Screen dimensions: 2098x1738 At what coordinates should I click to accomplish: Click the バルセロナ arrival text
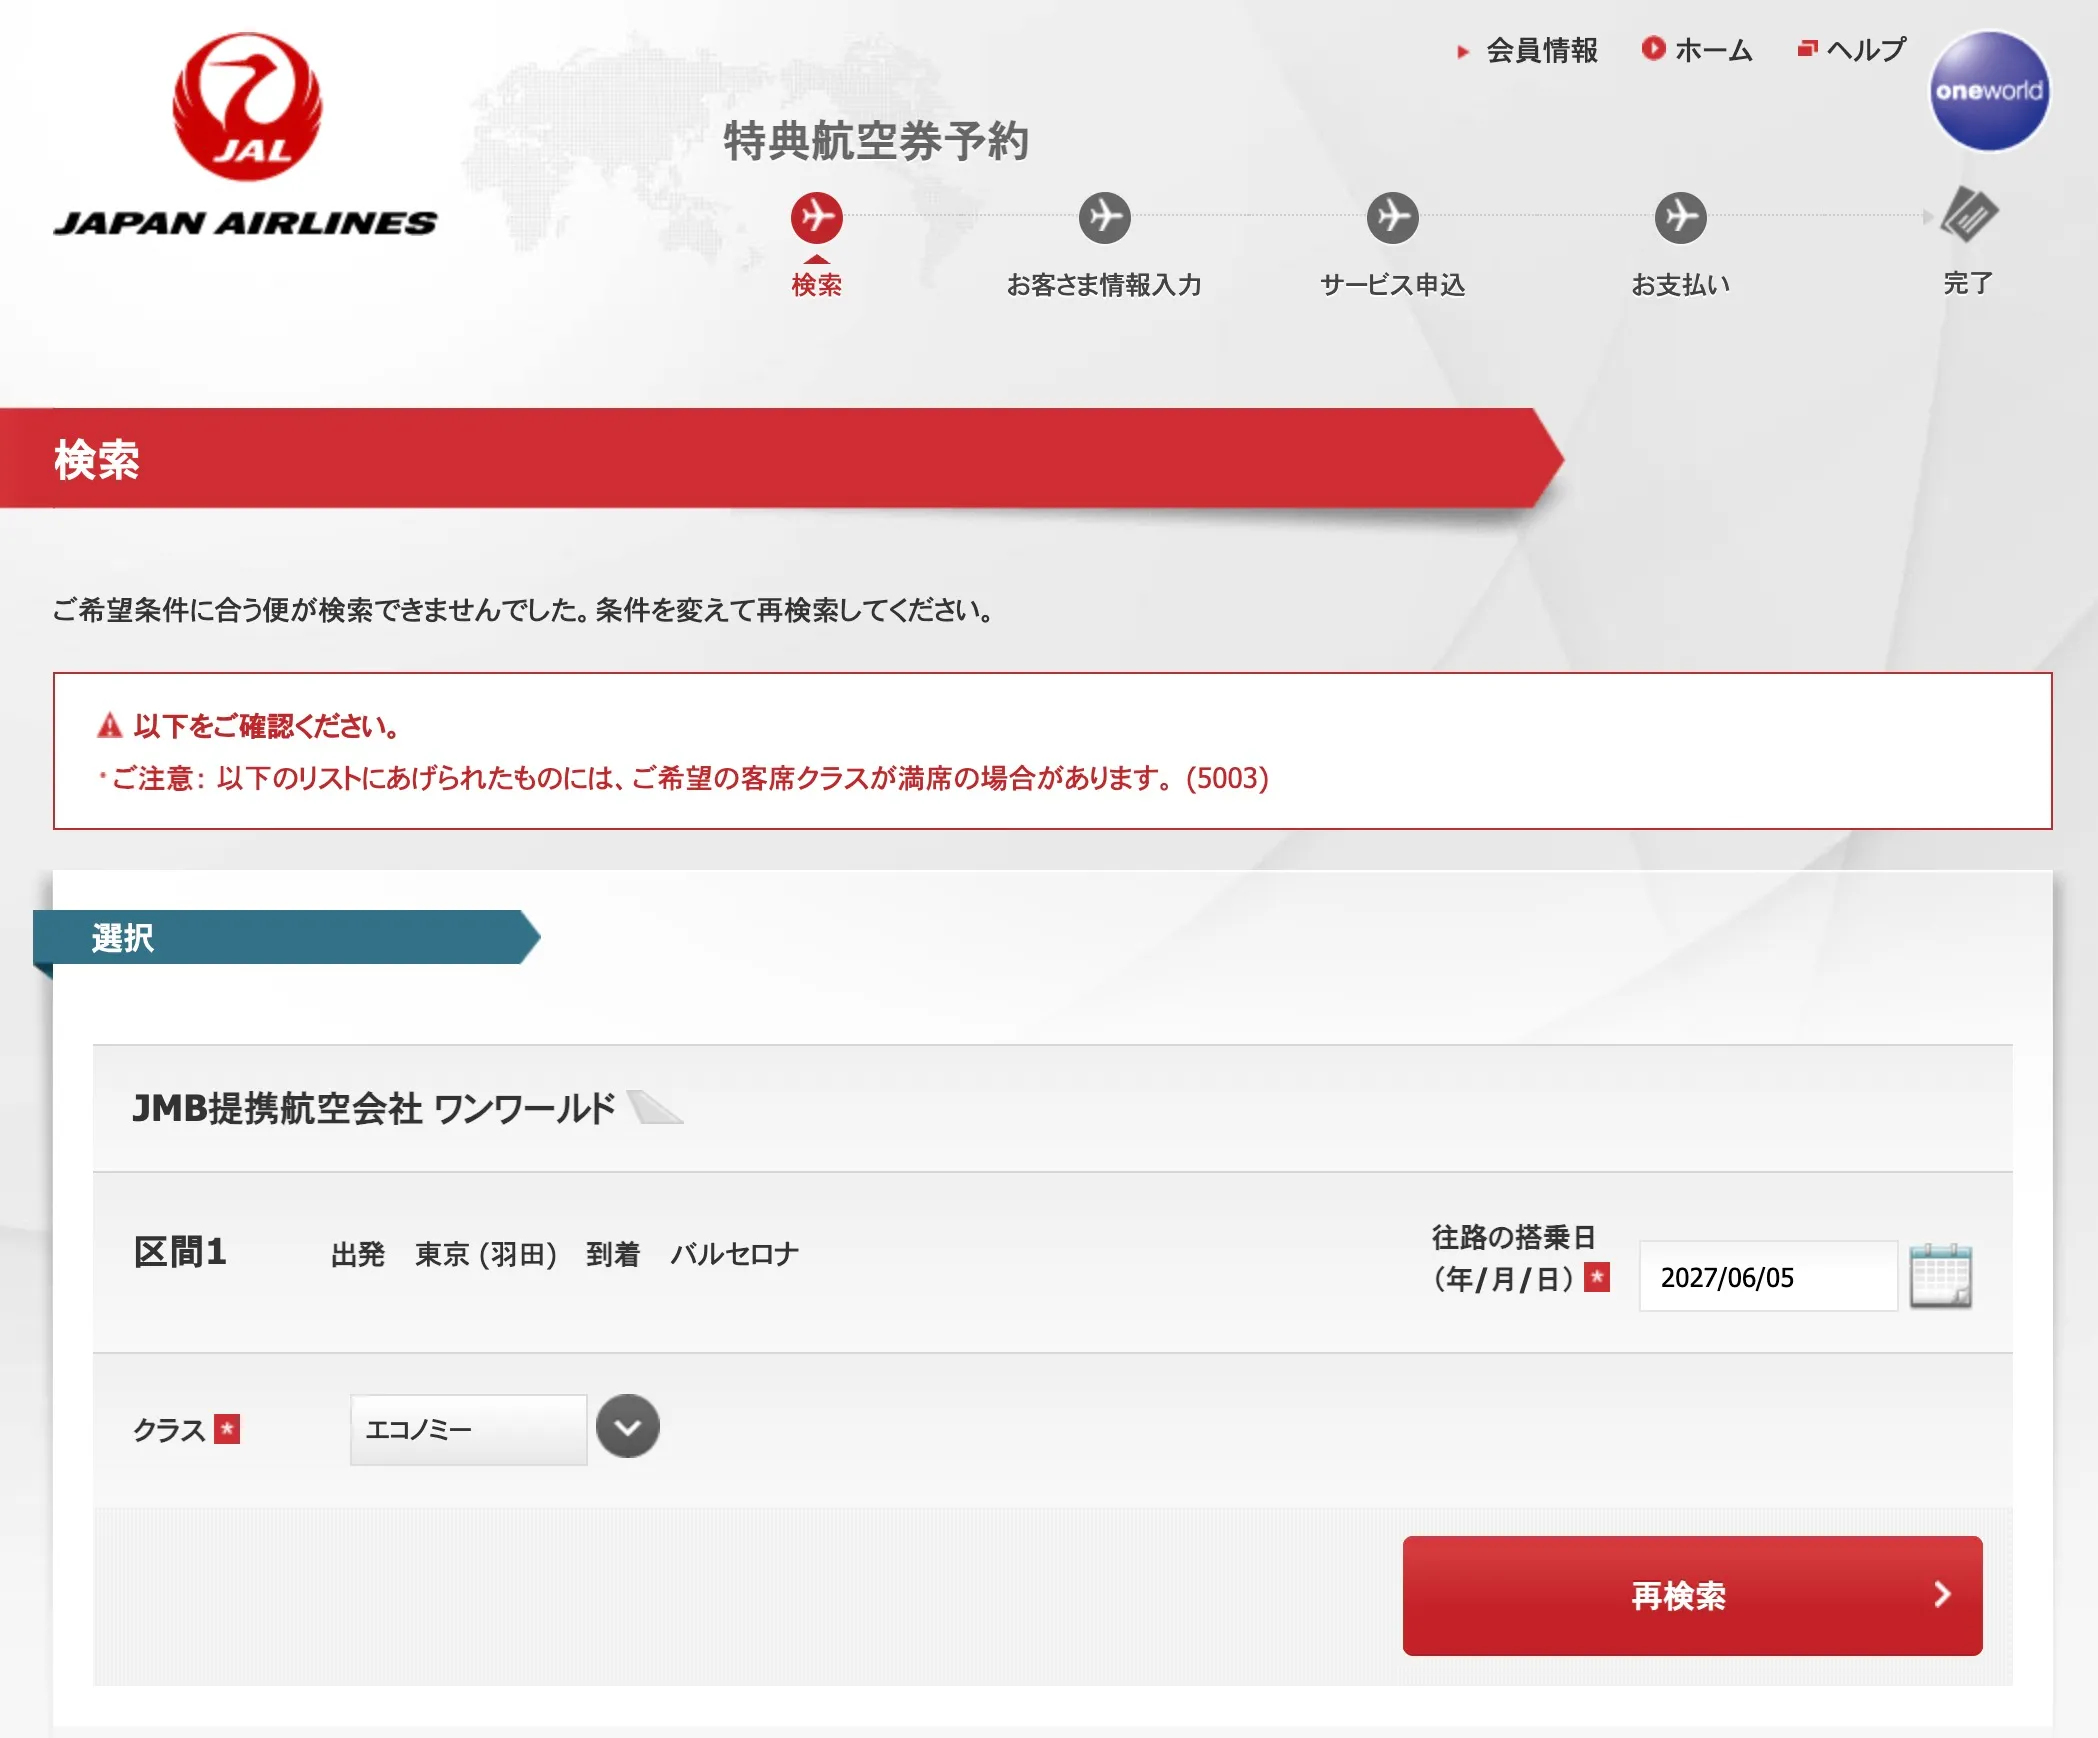point(735,1254)
